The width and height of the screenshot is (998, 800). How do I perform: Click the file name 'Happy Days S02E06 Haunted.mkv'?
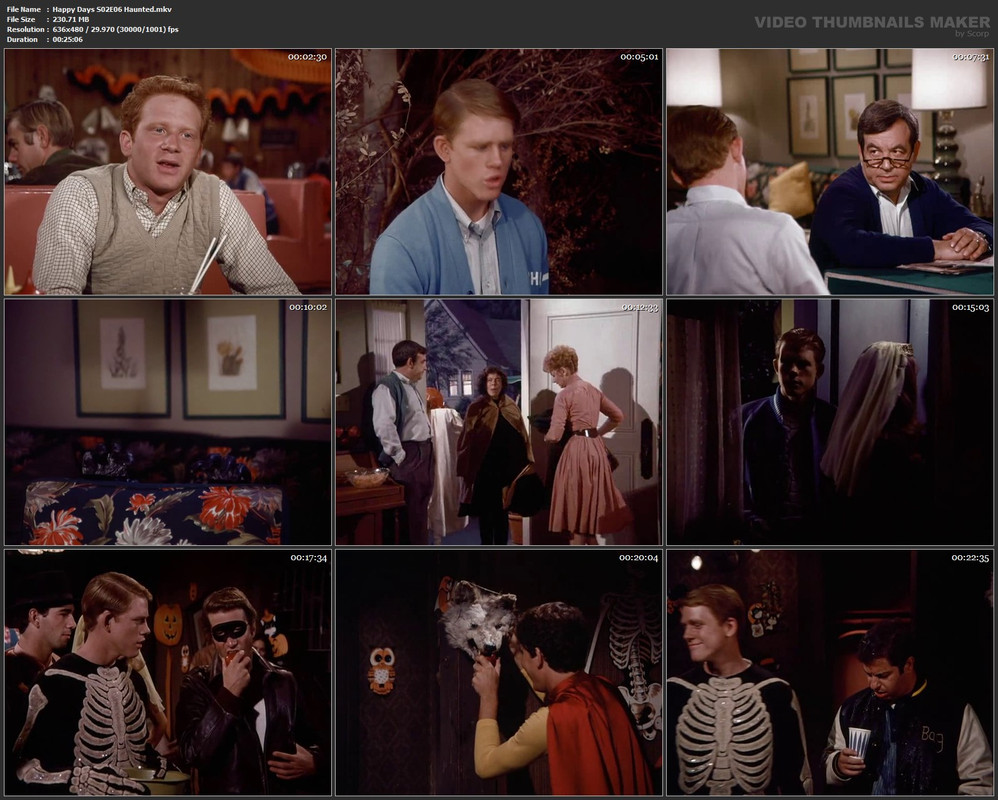(112, 10)
